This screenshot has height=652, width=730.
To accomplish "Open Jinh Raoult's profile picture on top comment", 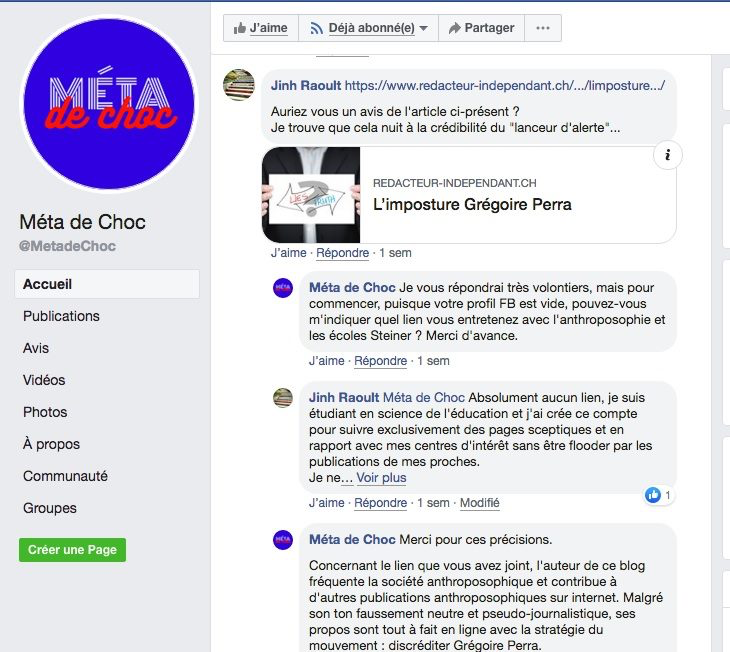I will click(x=239, y=85).
